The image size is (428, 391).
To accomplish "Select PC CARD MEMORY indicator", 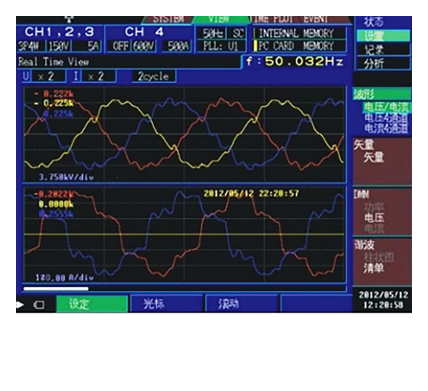I will (x=299, y=46).
